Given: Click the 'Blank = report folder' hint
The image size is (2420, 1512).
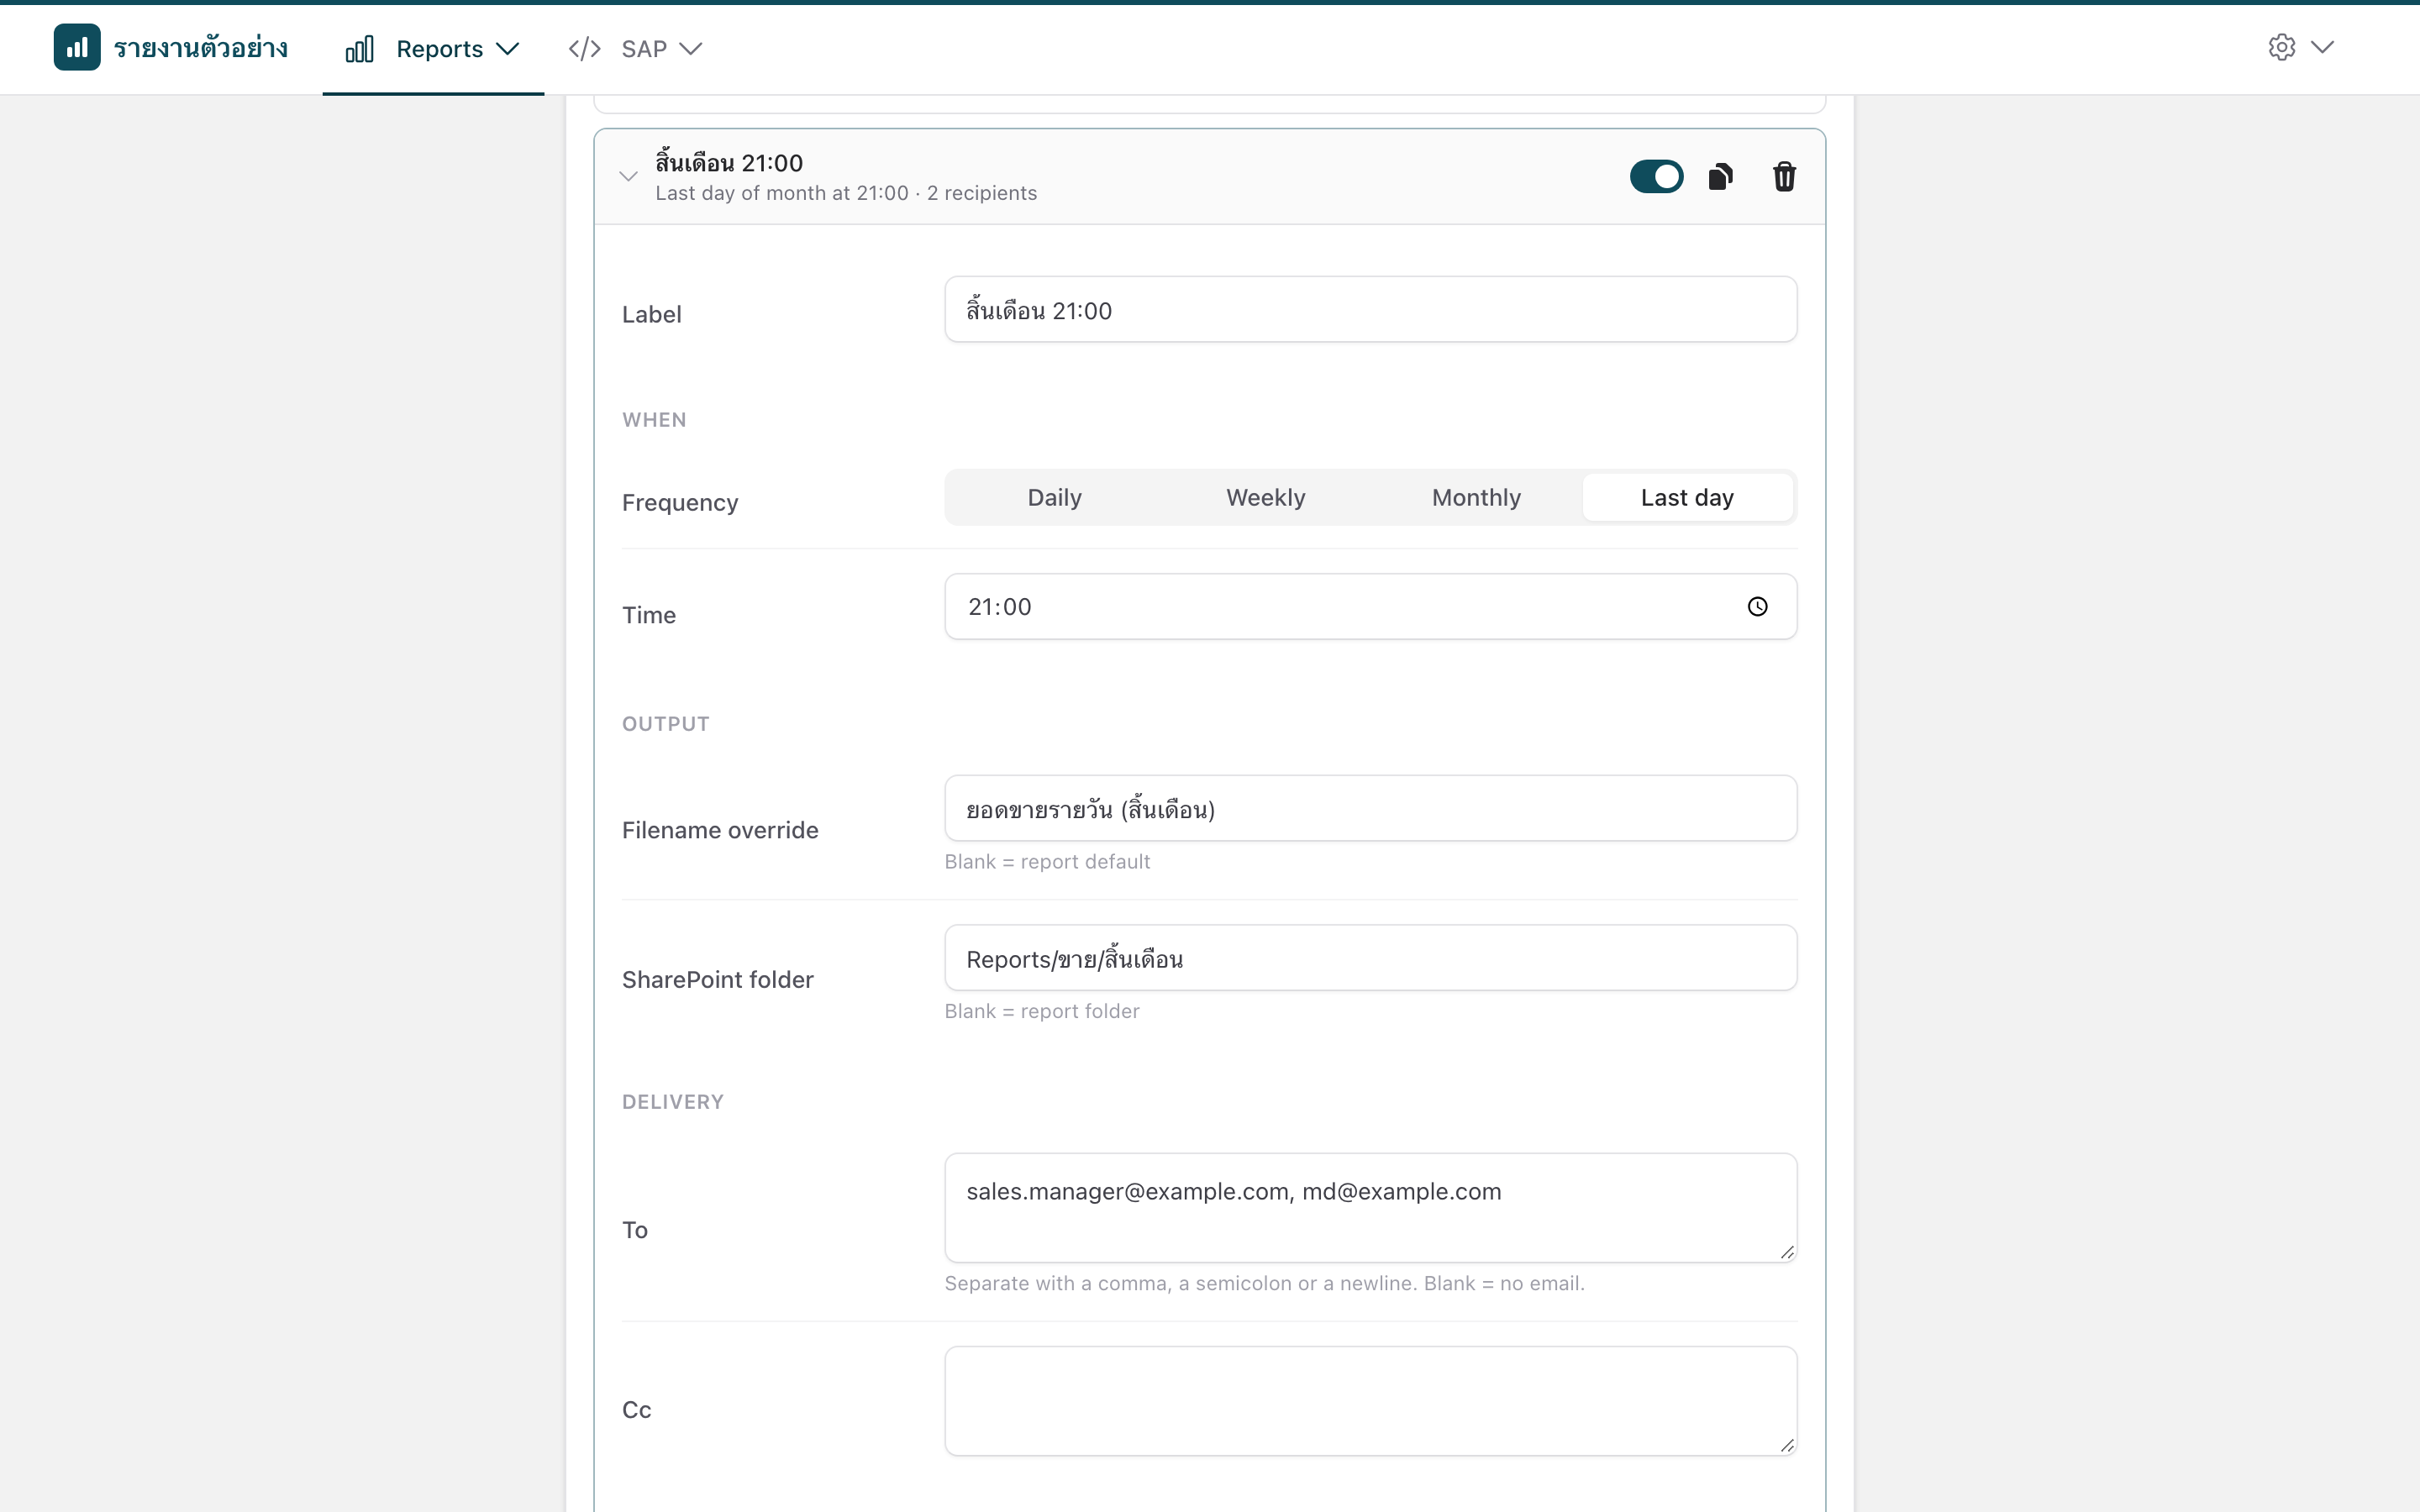Looking at the screenshot, I should pyautogui.click(x=1042, y=1011).
